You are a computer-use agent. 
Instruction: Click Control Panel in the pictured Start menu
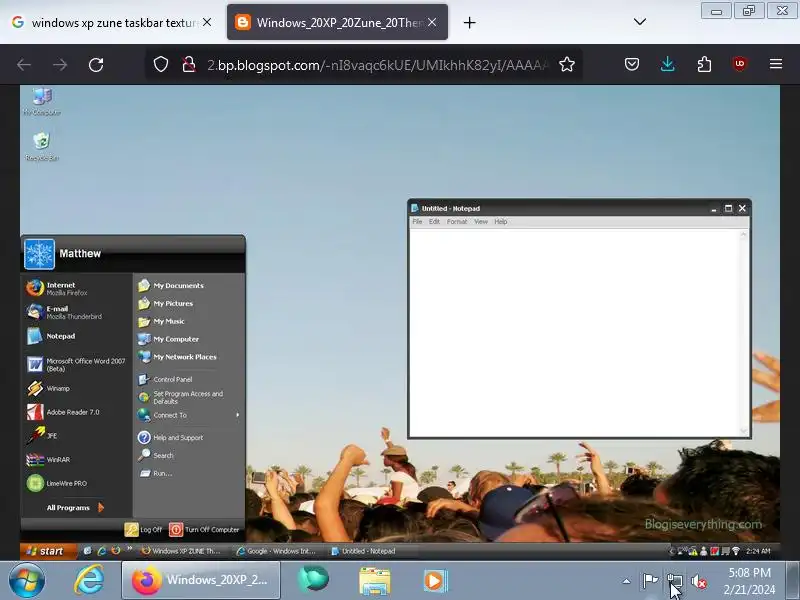(x=172, y=380)
